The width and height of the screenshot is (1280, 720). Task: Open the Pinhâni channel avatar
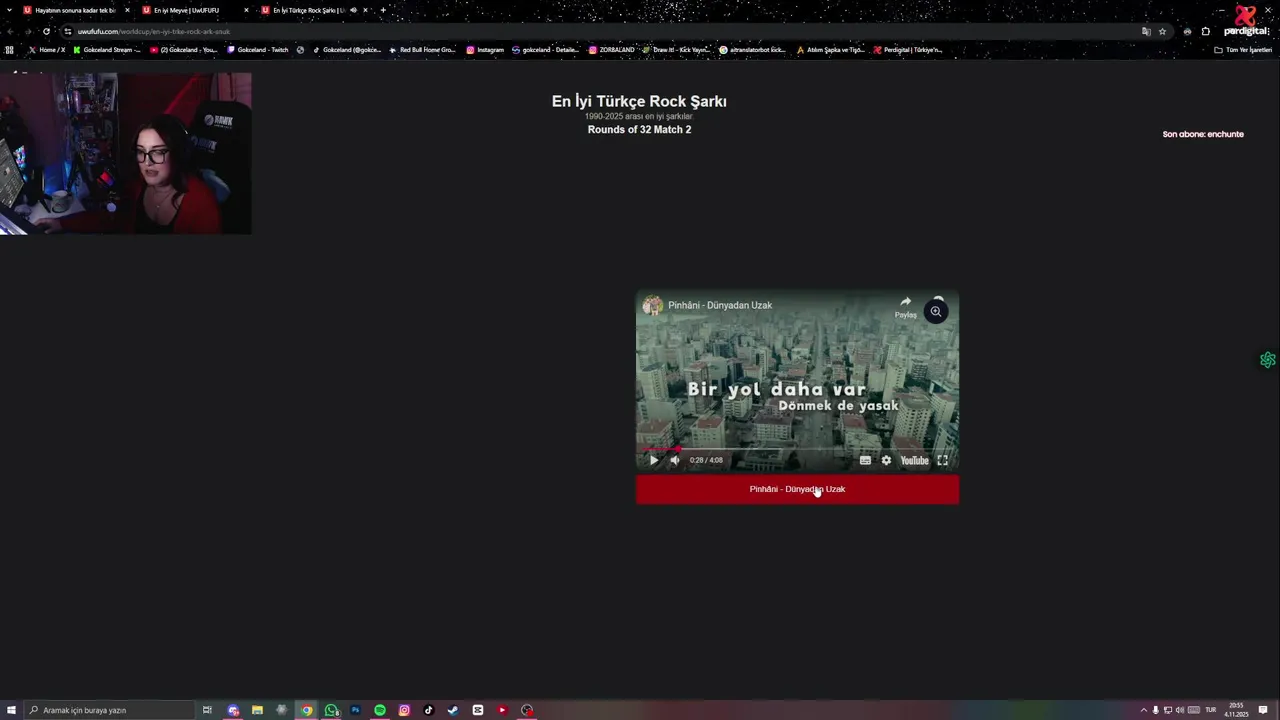coord(652,305)
